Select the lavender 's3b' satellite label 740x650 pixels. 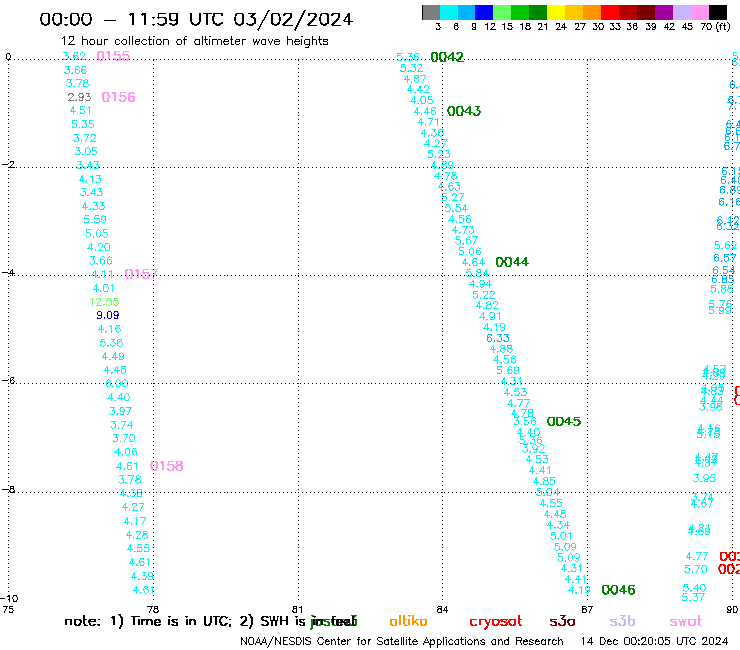(622, 621)
